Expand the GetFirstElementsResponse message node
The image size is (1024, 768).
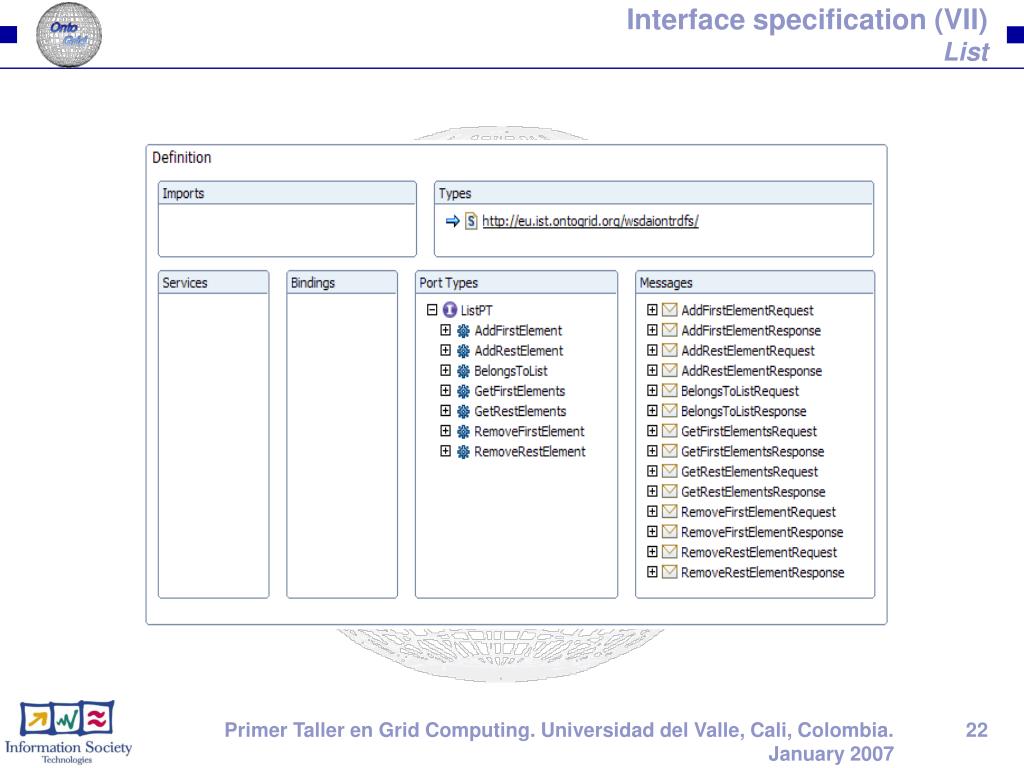pos(652,451)
